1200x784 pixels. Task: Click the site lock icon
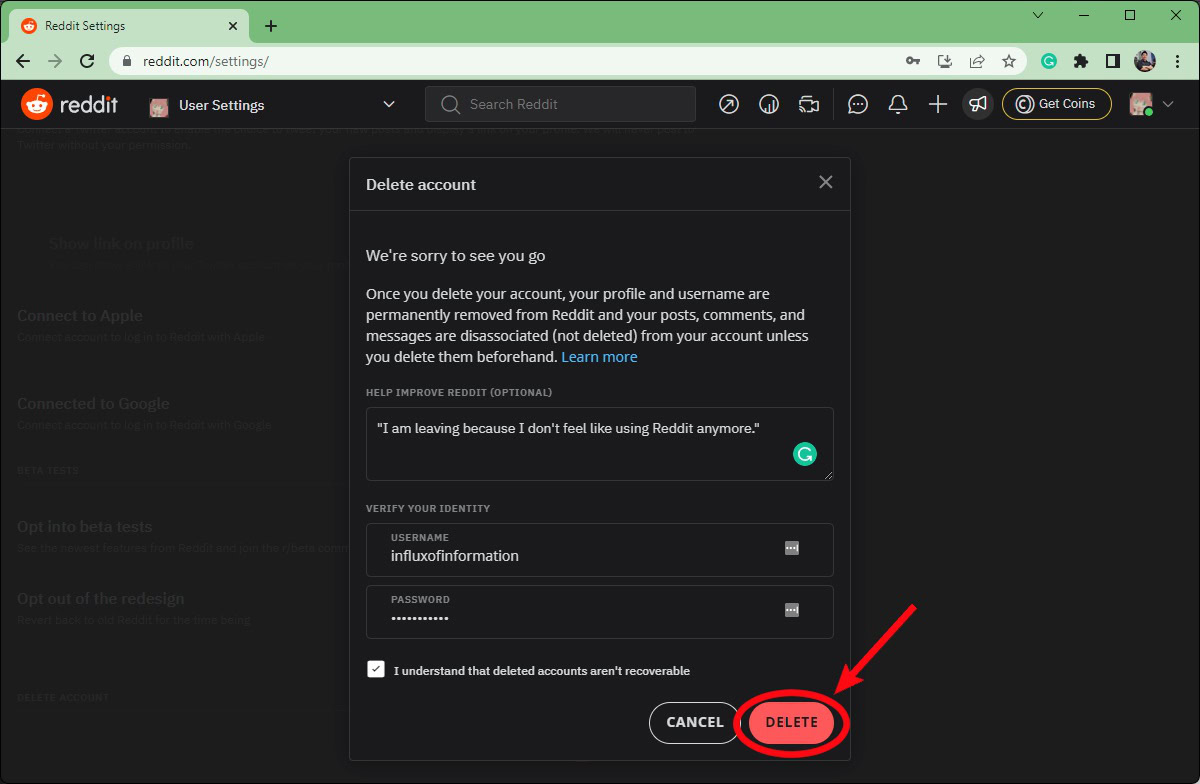pyautogui.click(x=126, y=61)
